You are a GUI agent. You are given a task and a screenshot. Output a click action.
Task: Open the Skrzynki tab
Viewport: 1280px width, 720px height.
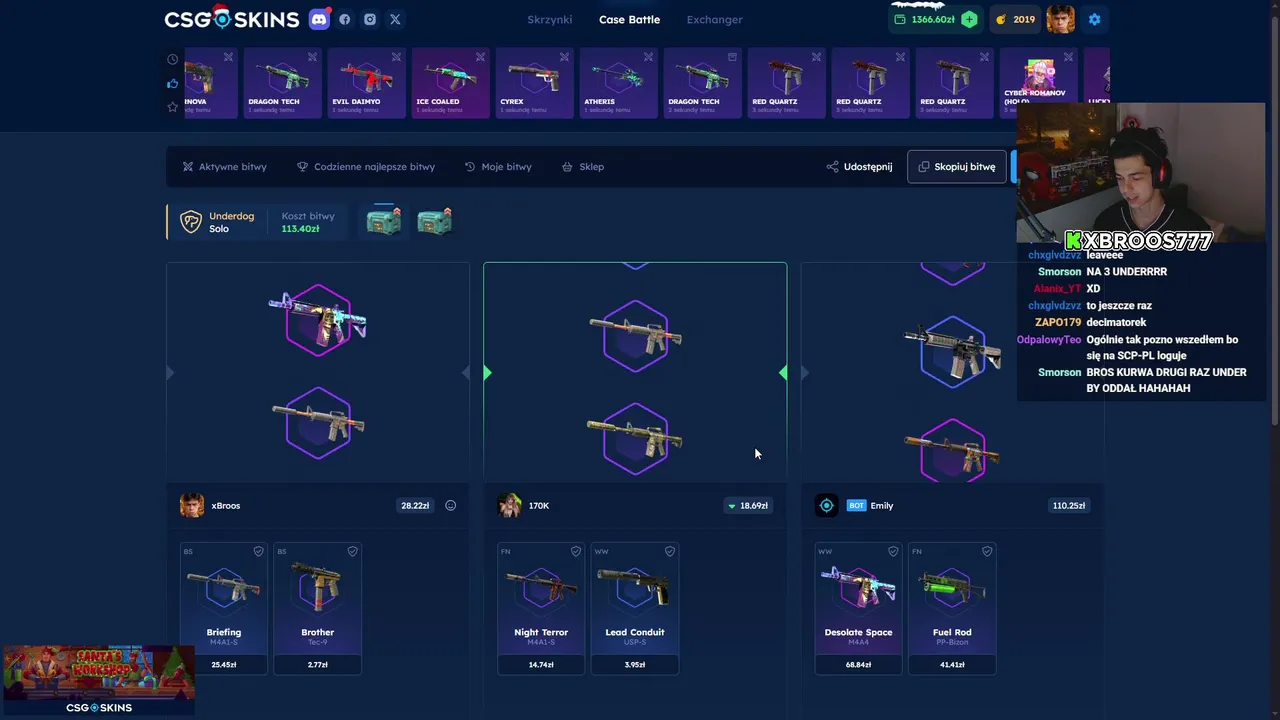click(549, 19)
